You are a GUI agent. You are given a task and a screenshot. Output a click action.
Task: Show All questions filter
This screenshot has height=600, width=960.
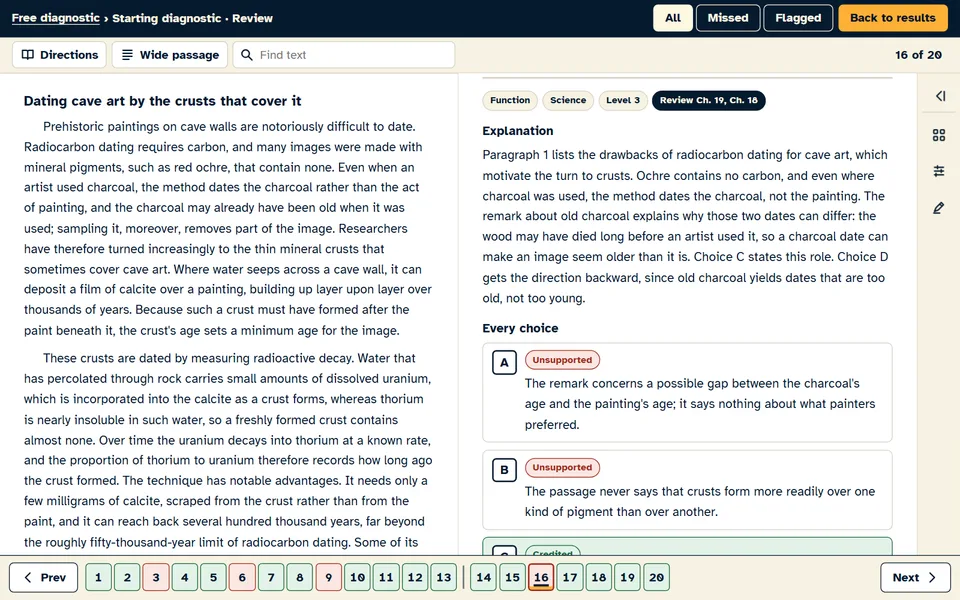(673, 18)
